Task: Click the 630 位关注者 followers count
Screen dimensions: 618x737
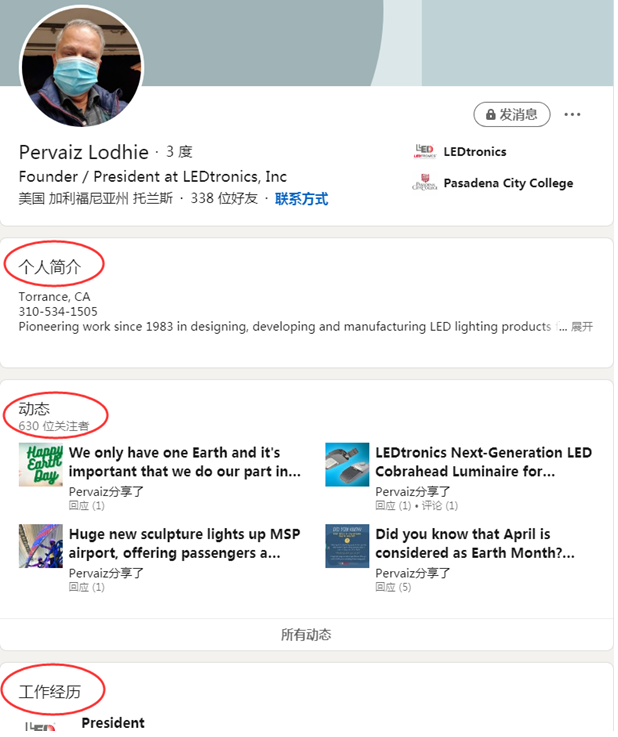Action: click(x=54, y=426)
